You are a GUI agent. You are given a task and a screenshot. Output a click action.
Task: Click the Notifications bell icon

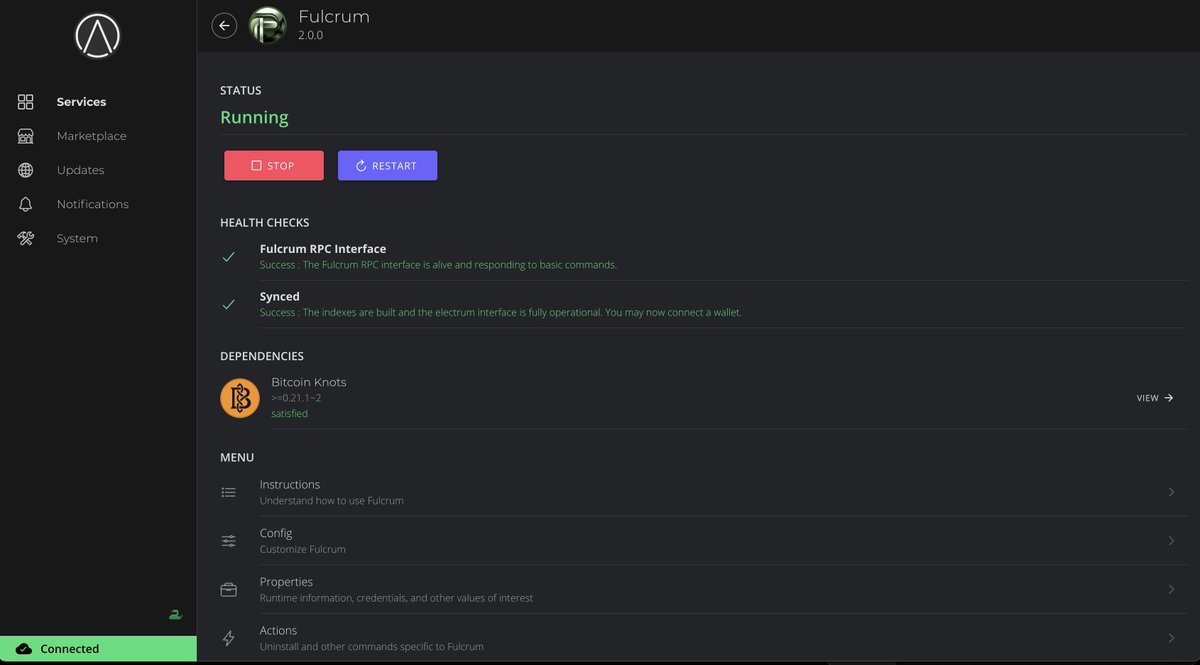click(x=26, y=204)
